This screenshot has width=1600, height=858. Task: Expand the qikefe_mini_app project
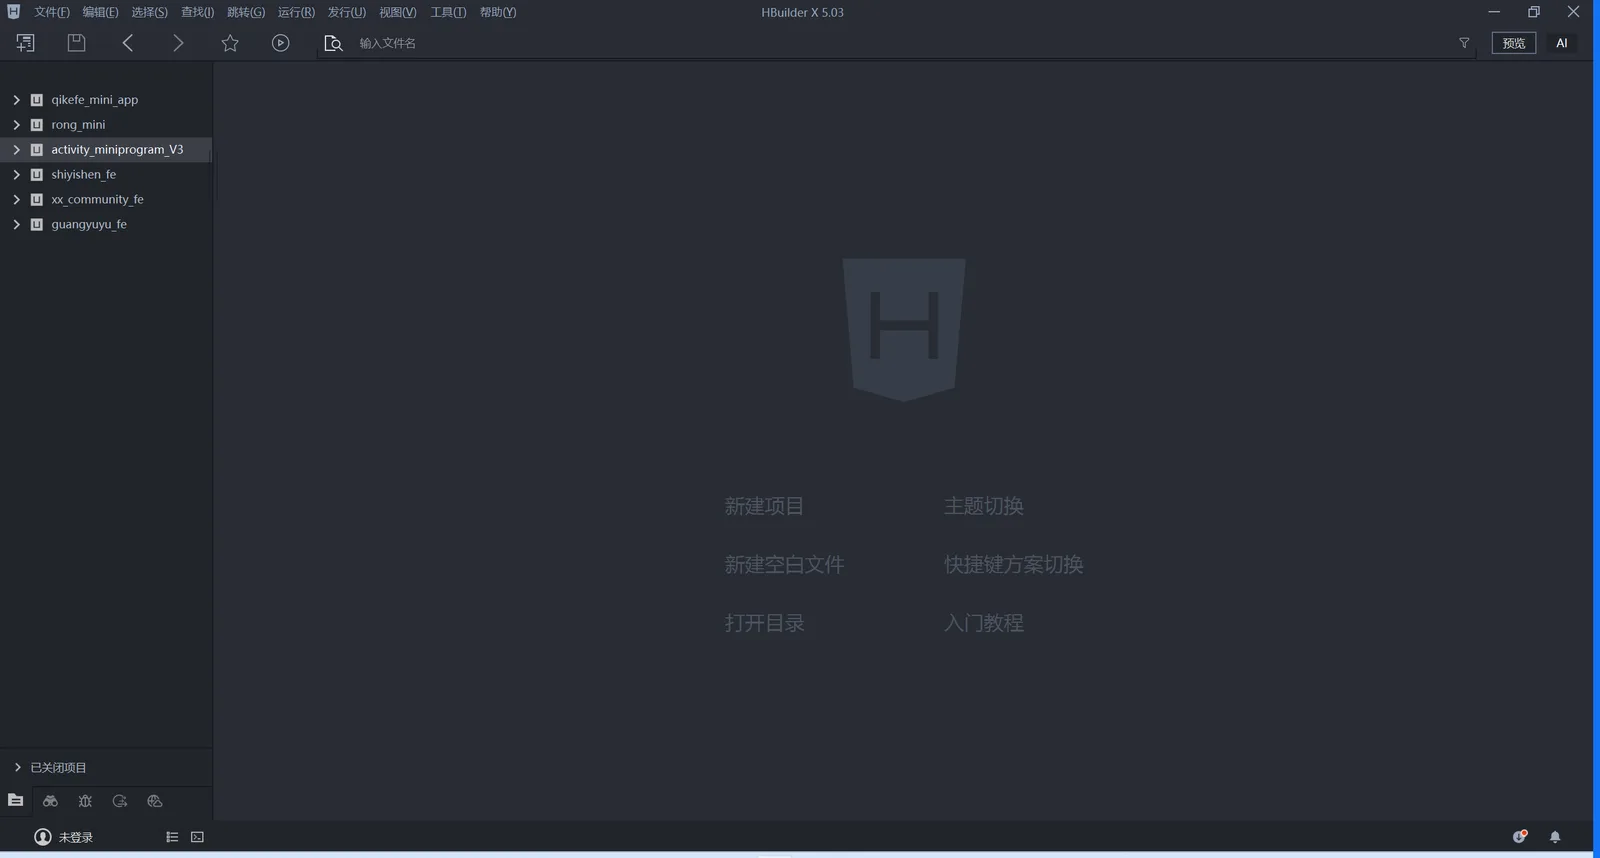(16, 100)
